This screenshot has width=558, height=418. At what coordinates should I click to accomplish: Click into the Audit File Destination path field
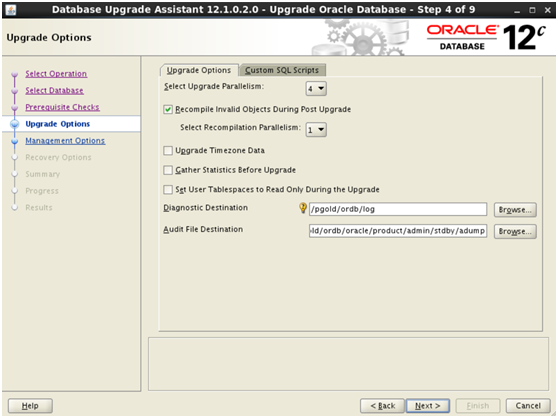pos(398,231)
